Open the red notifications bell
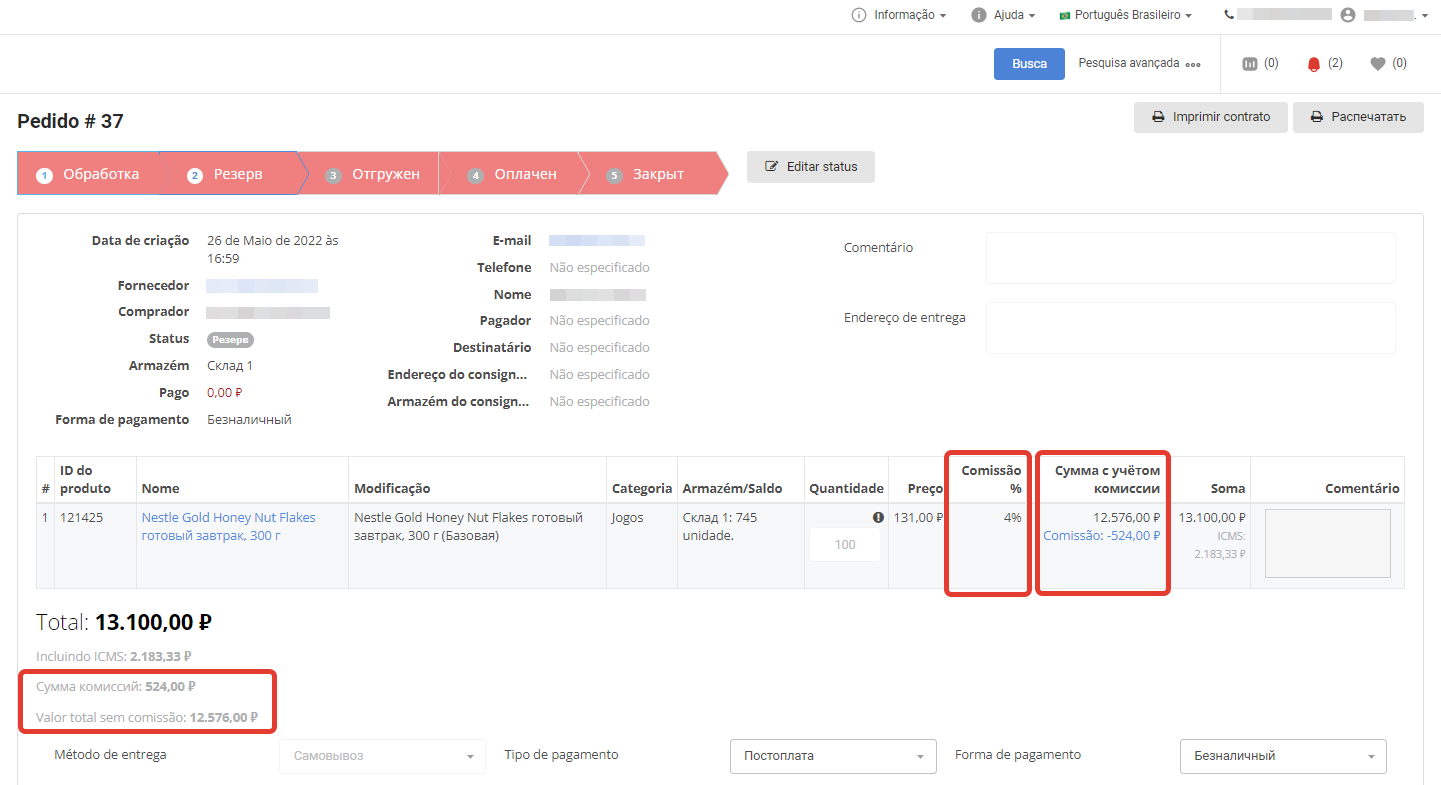The width and height of the screenshot is (1441, 785). click(x=1314, y=64)
